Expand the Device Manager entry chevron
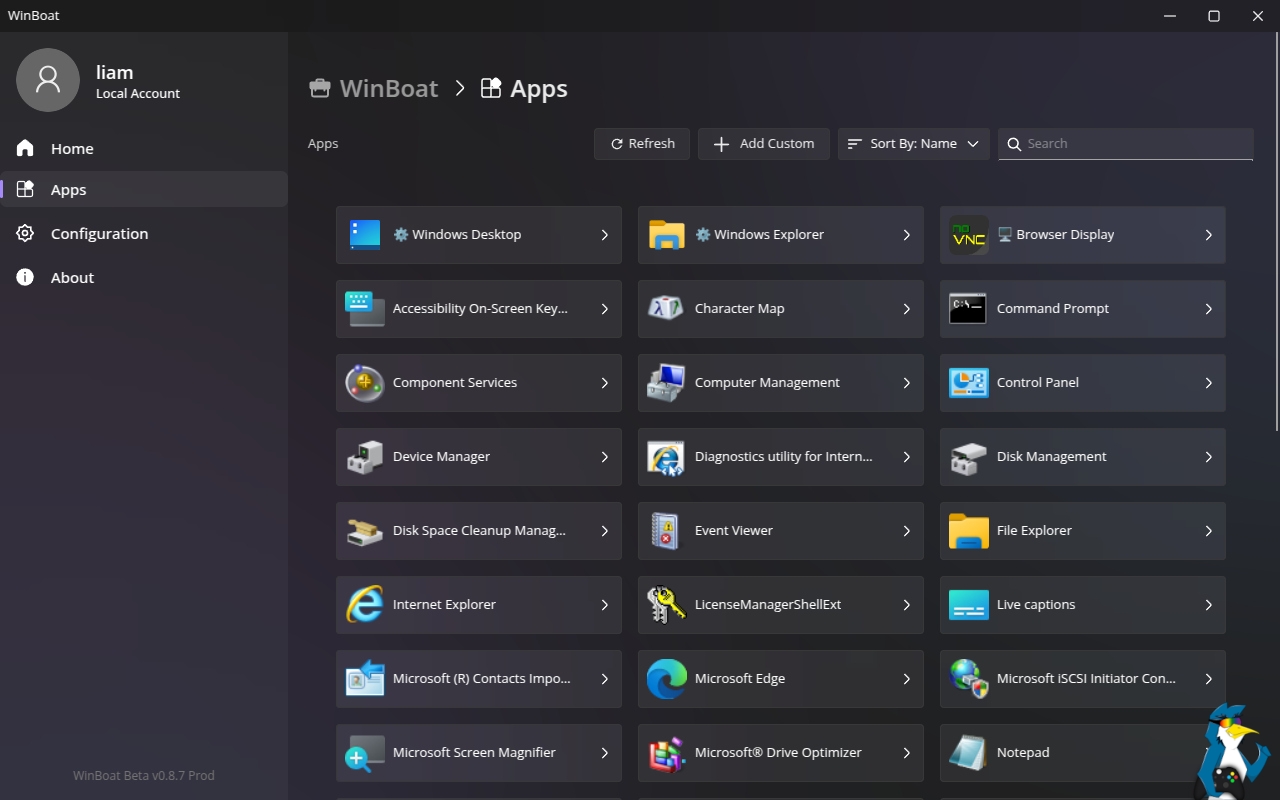The image size is (1280, 800). pos(604,457)
